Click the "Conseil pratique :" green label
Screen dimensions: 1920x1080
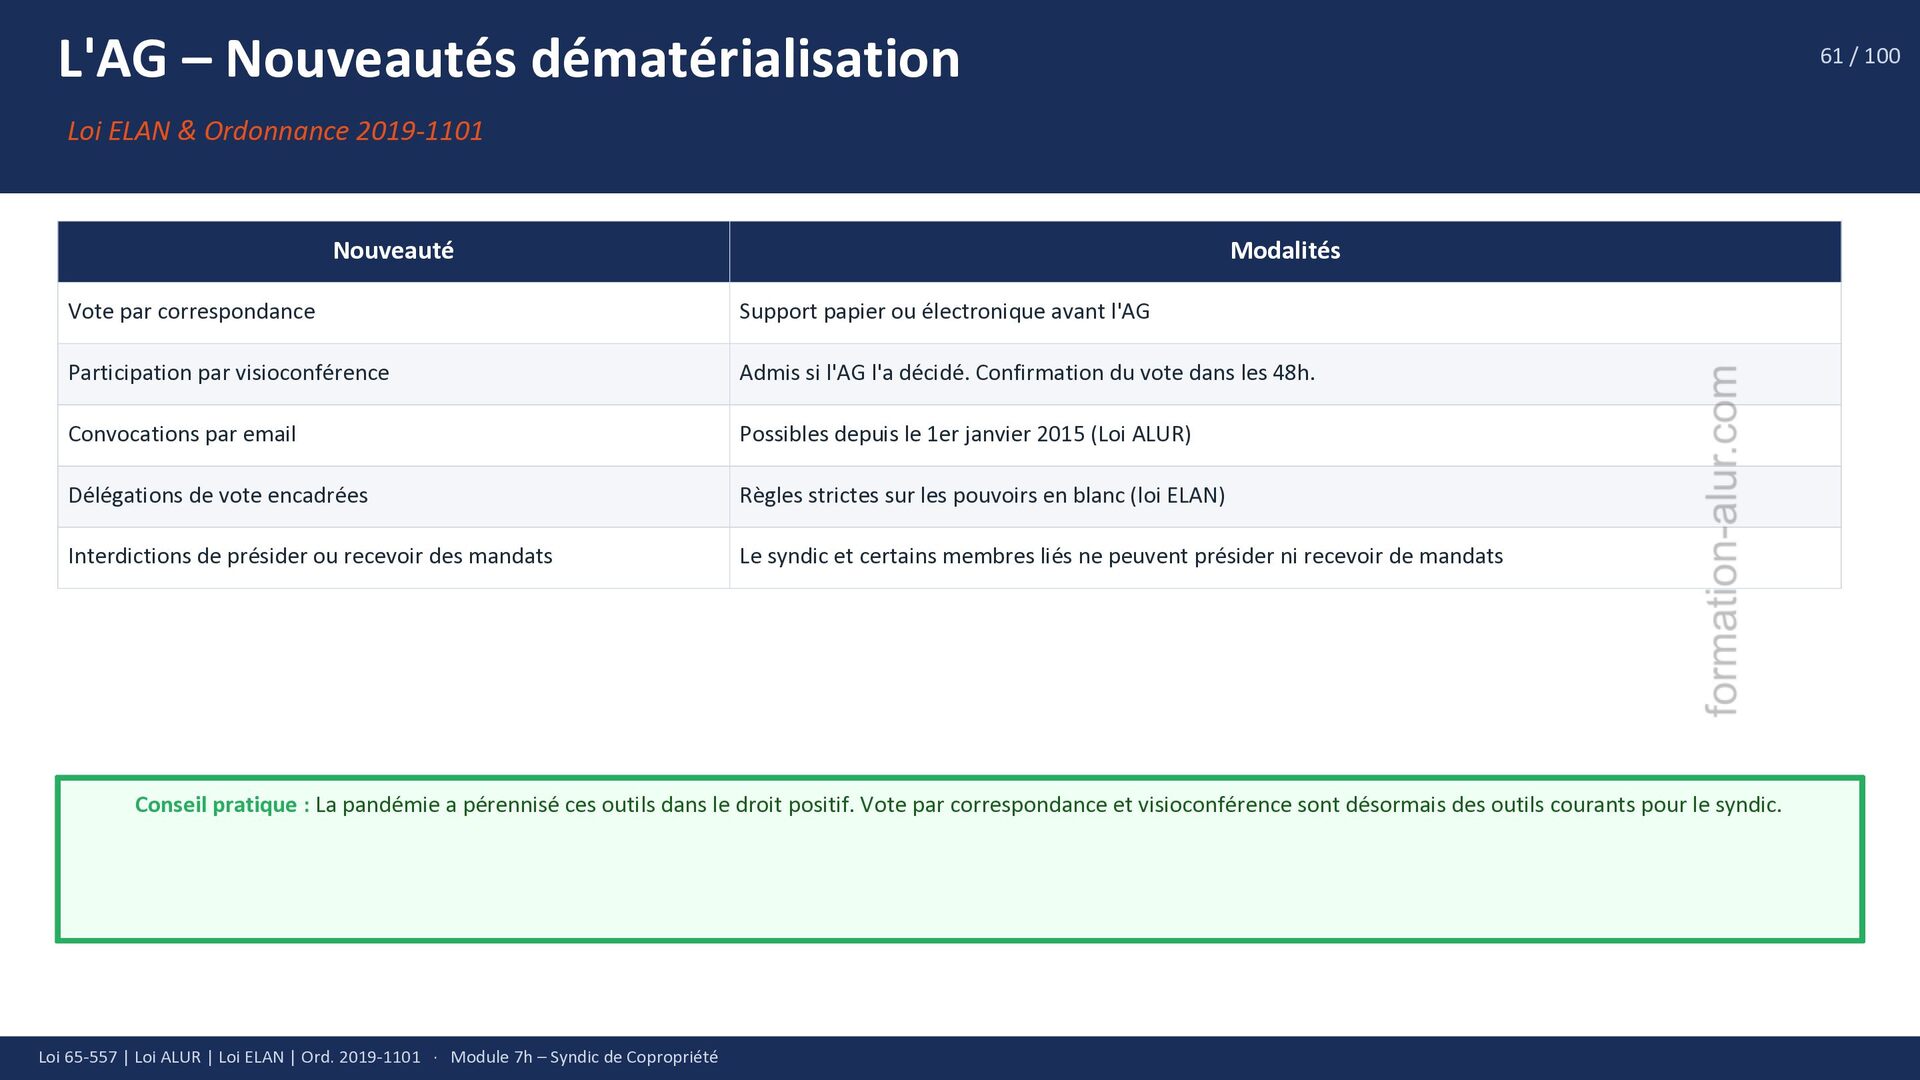(x=222, y=805)
